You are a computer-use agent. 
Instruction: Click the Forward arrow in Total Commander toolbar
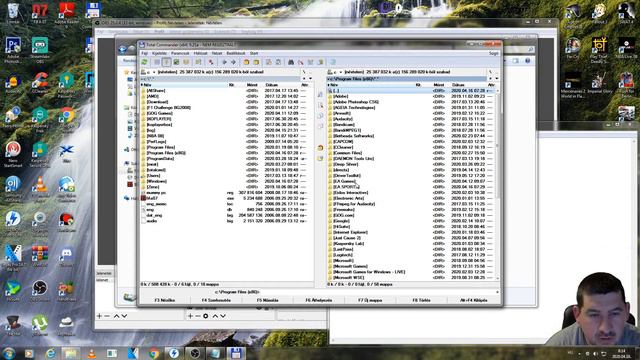click(233, 62)
